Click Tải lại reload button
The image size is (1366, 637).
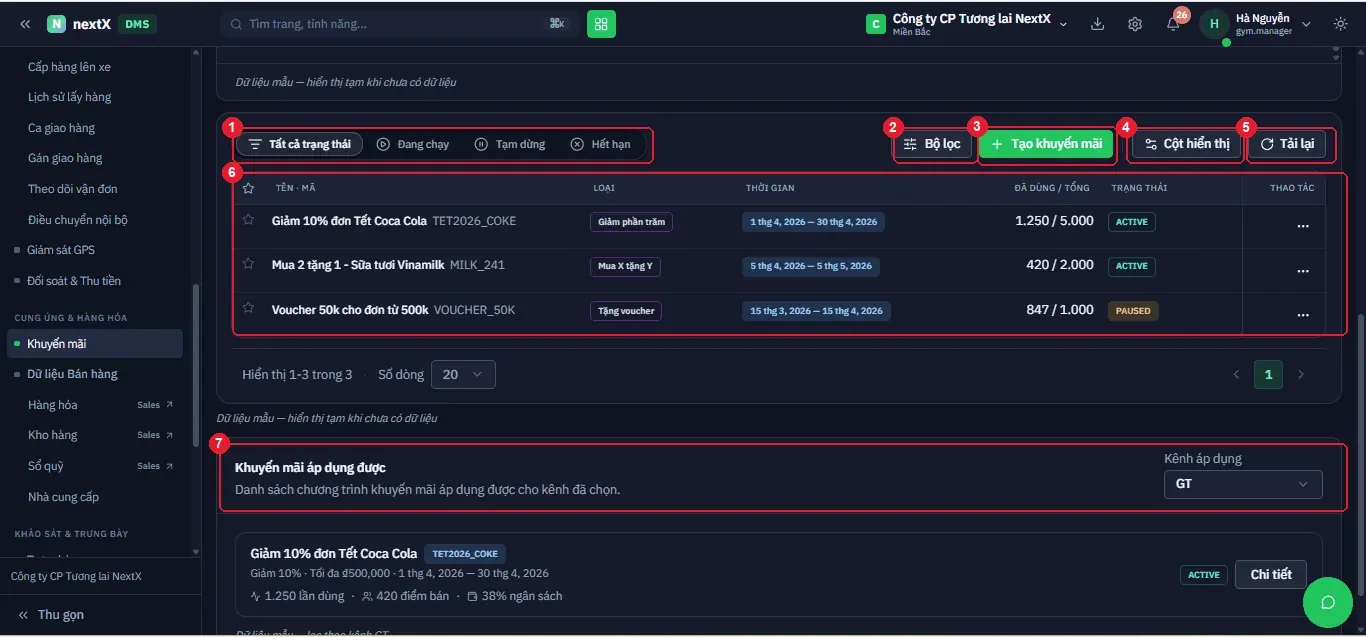click(1287, 144)
